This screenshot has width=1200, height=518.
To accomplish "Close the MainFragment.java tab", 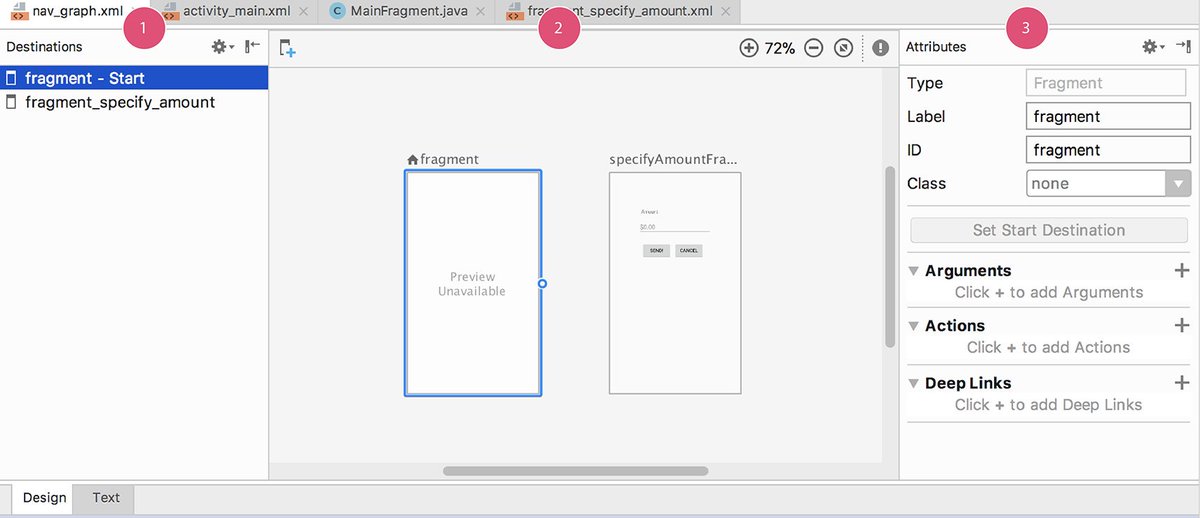I will tap(479, 11).
